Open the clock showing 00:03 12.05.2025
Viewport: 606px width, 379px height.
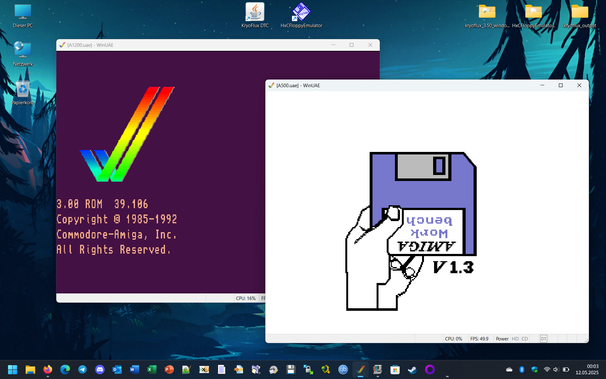587,369
